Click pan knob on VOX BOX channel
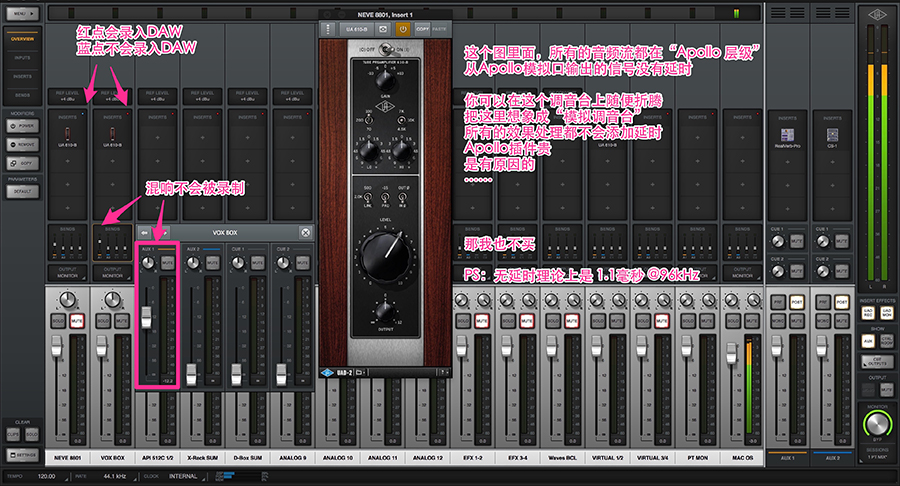 (112, 300)
